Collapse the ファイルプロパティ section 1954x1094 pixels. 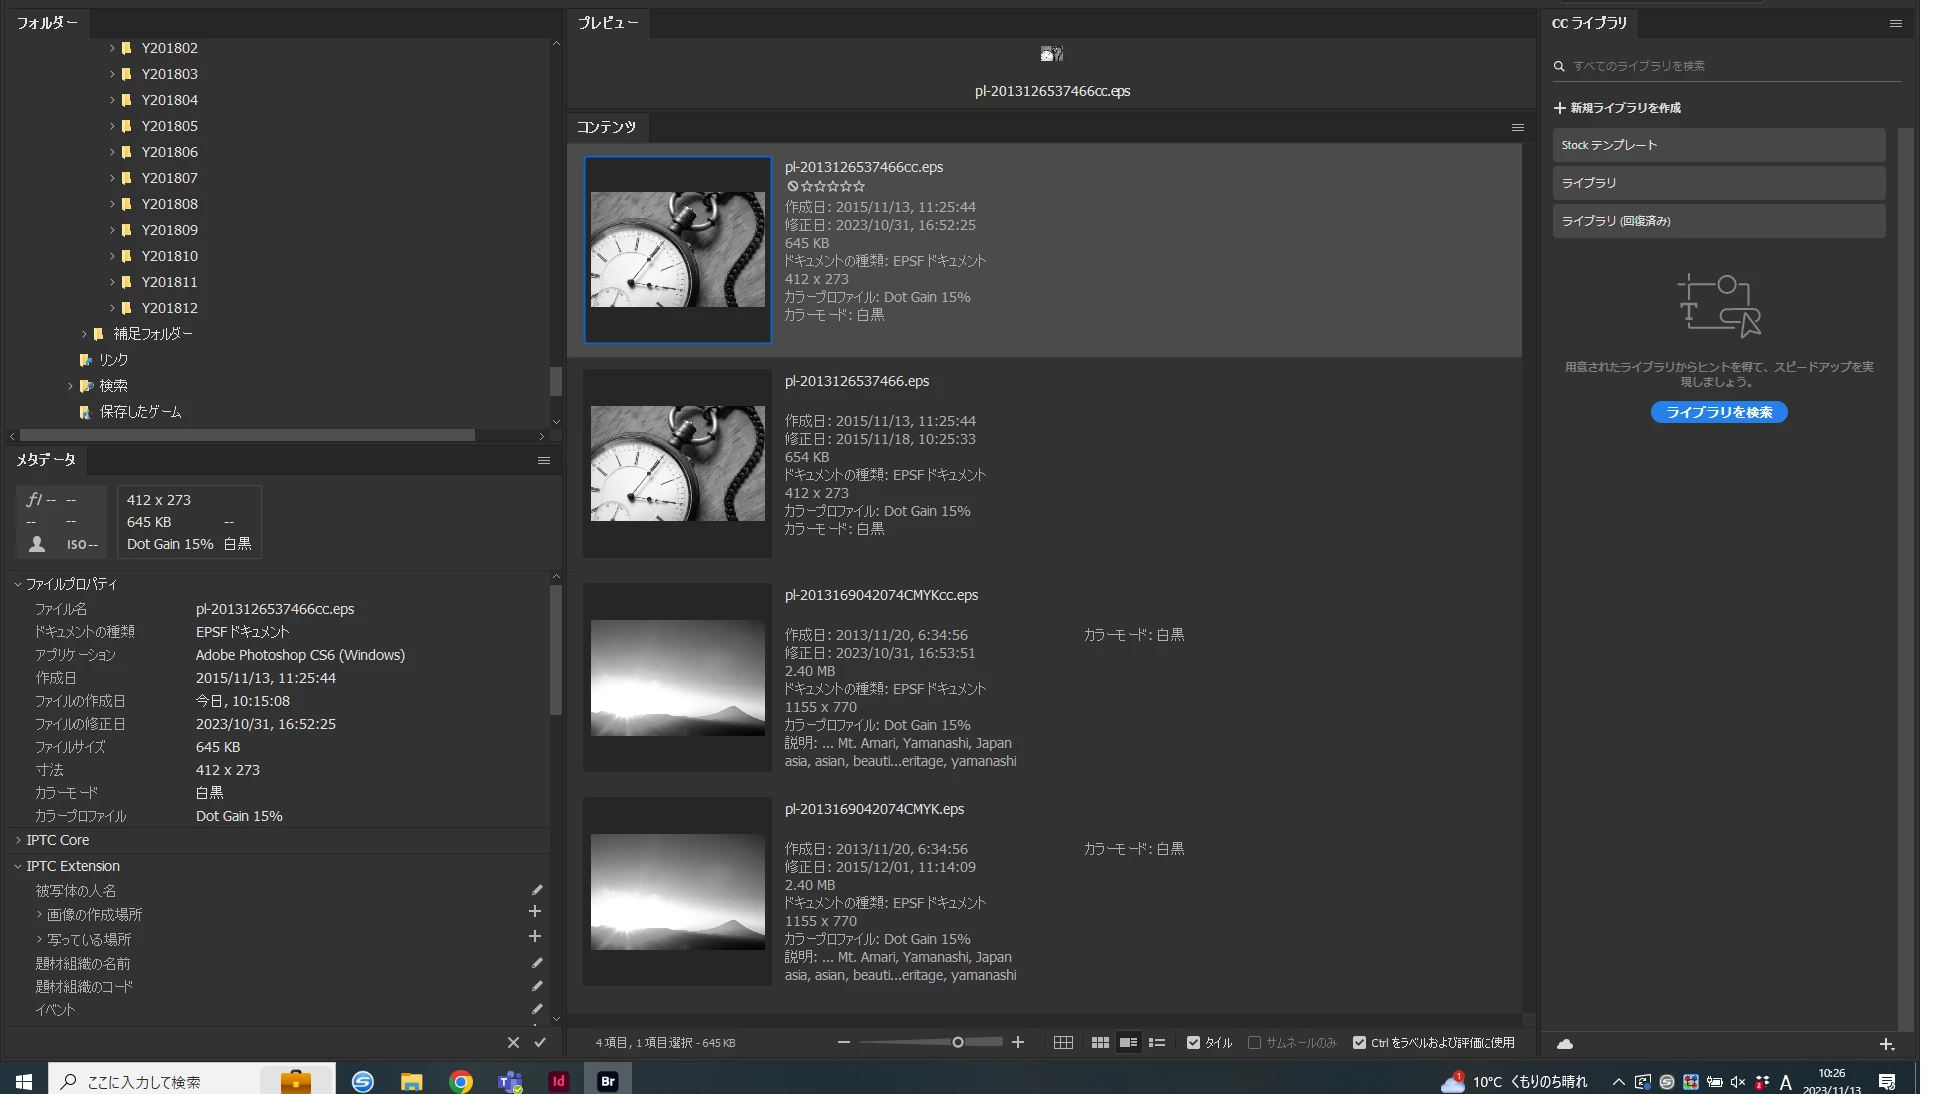coord(18,584)
